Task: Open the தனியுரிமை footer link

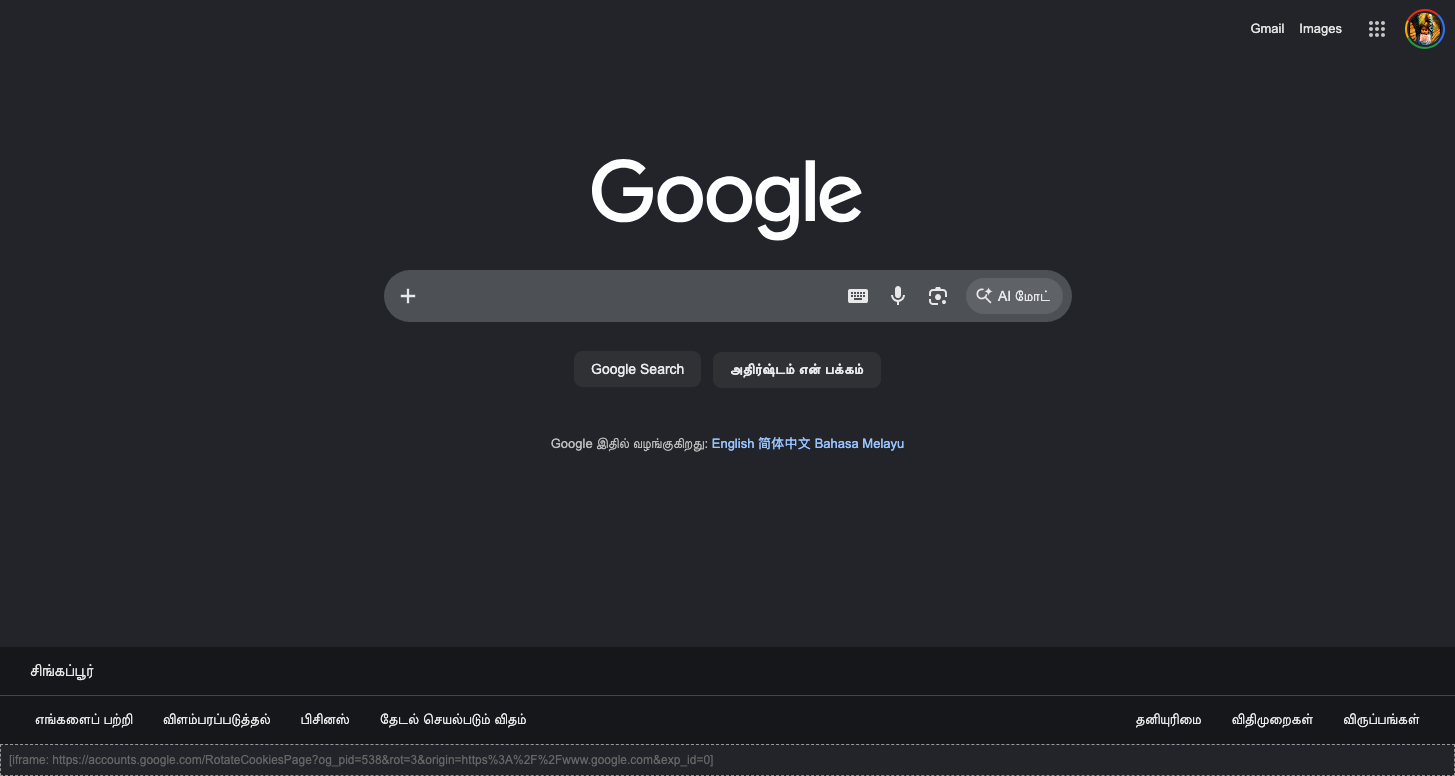Action: [x=1168, y=720]
